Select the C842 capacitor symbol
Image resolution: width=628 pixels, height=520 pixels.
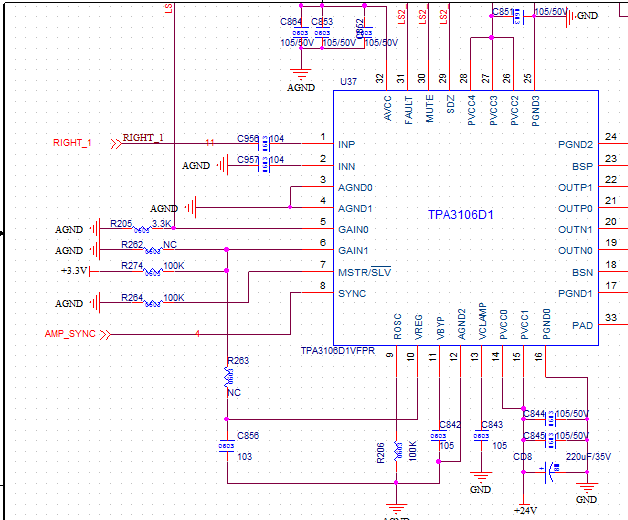coord(439,435)
